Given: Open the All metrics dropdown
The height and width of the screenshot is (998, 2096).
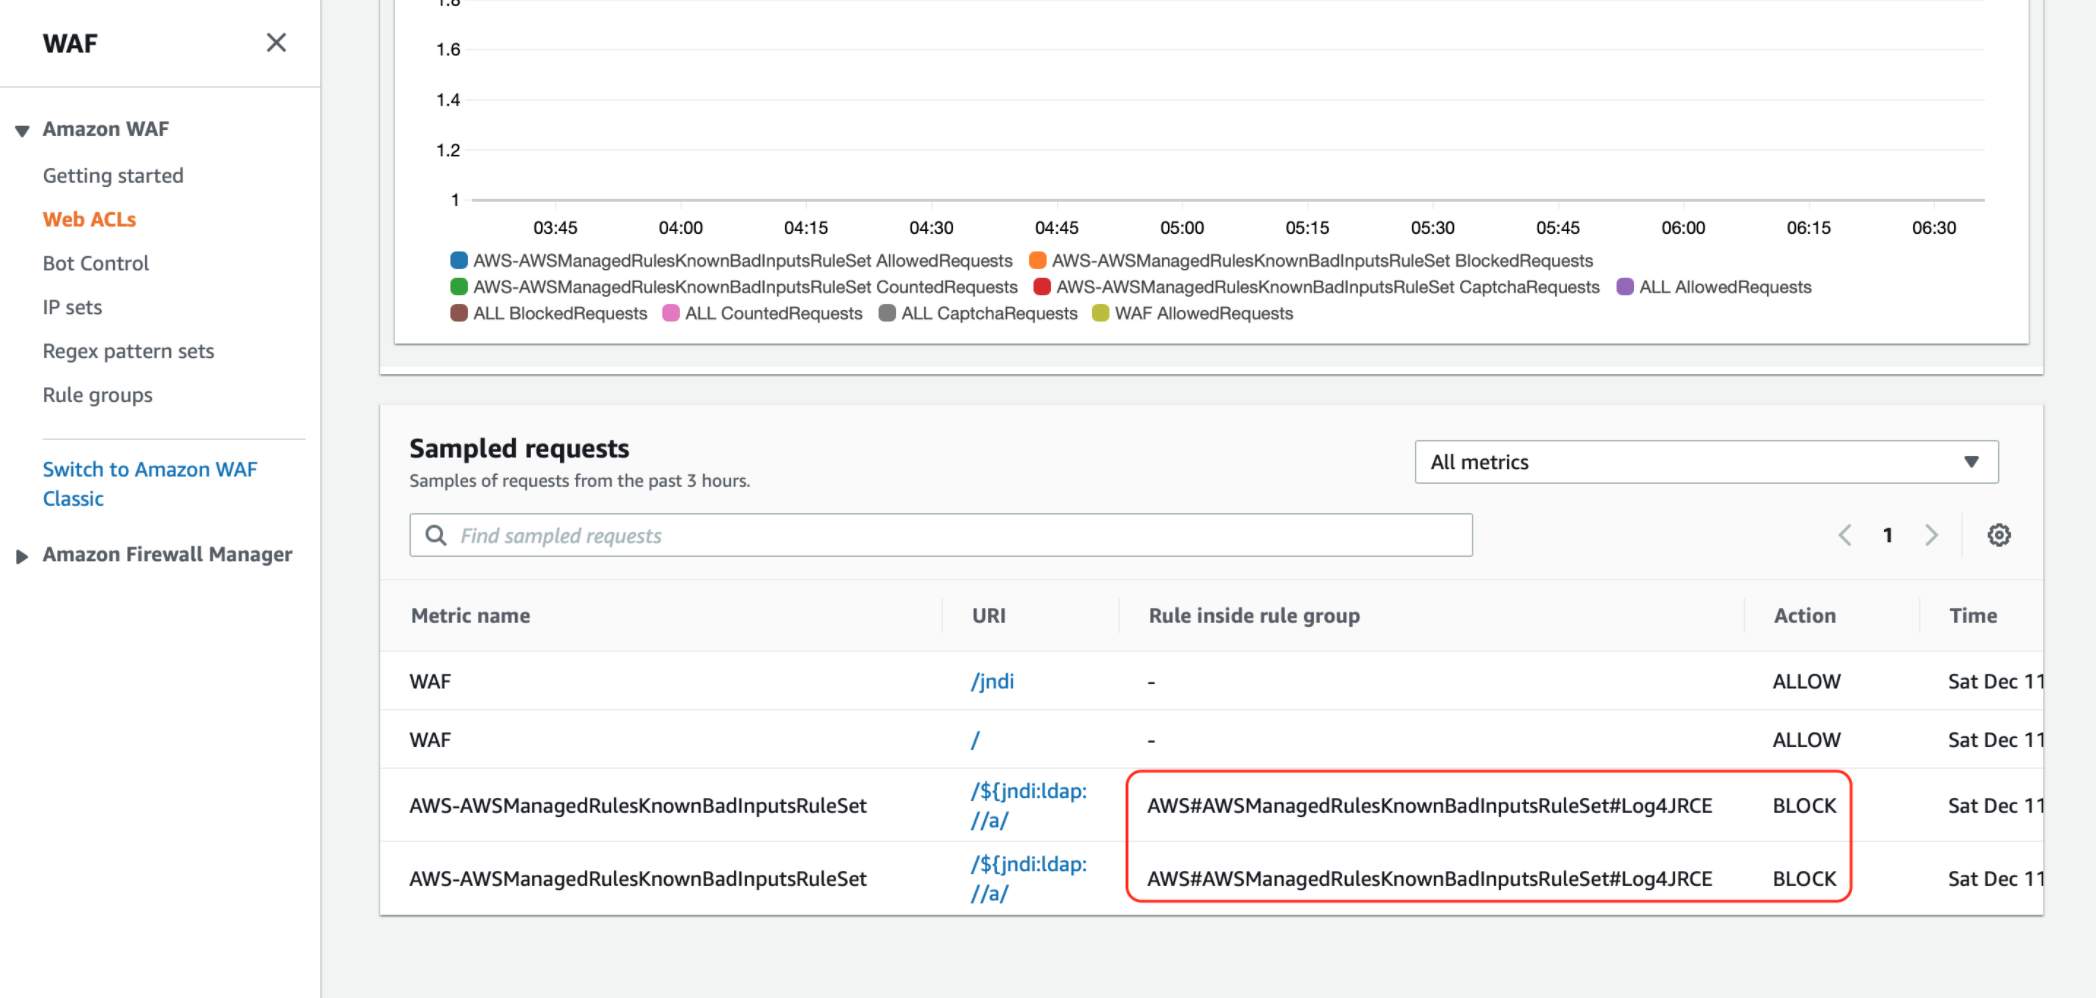Looking at the screenshot, I should click(x=1706, y=462).
